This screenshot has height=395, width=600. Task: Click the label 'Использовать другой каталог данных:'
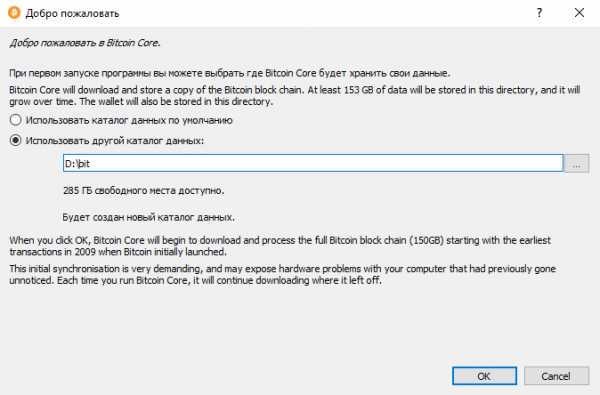[x=114, y=140]
